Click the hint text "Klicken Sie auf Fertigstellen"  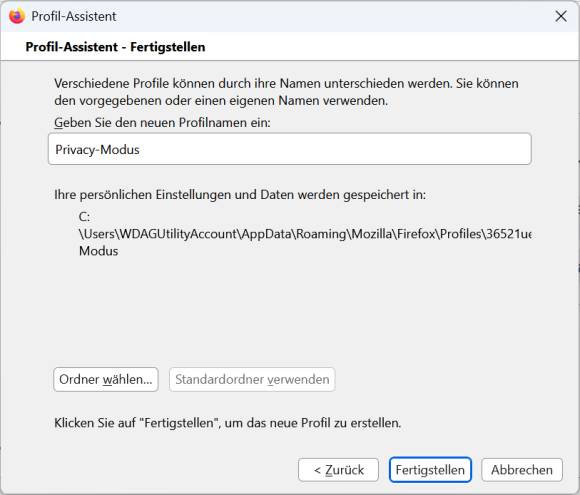tap(227, 423)
